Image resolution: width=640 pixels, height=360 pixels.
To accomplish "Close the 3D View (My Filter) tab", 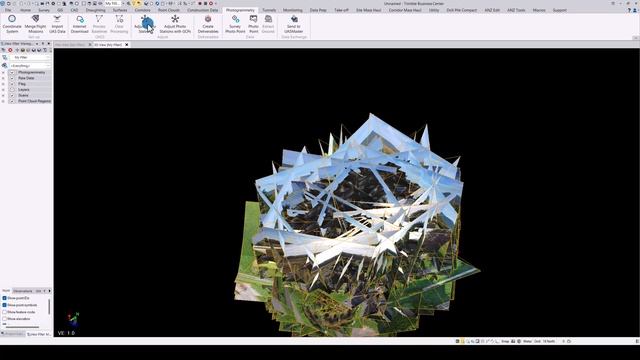I will (127, 44).
